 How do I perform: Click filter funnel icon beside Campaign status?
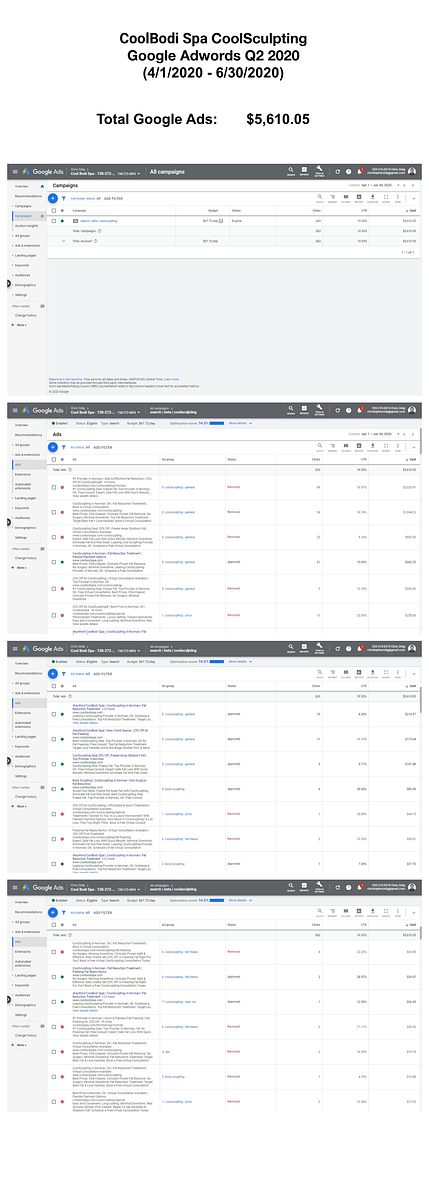tap(63, 198)
